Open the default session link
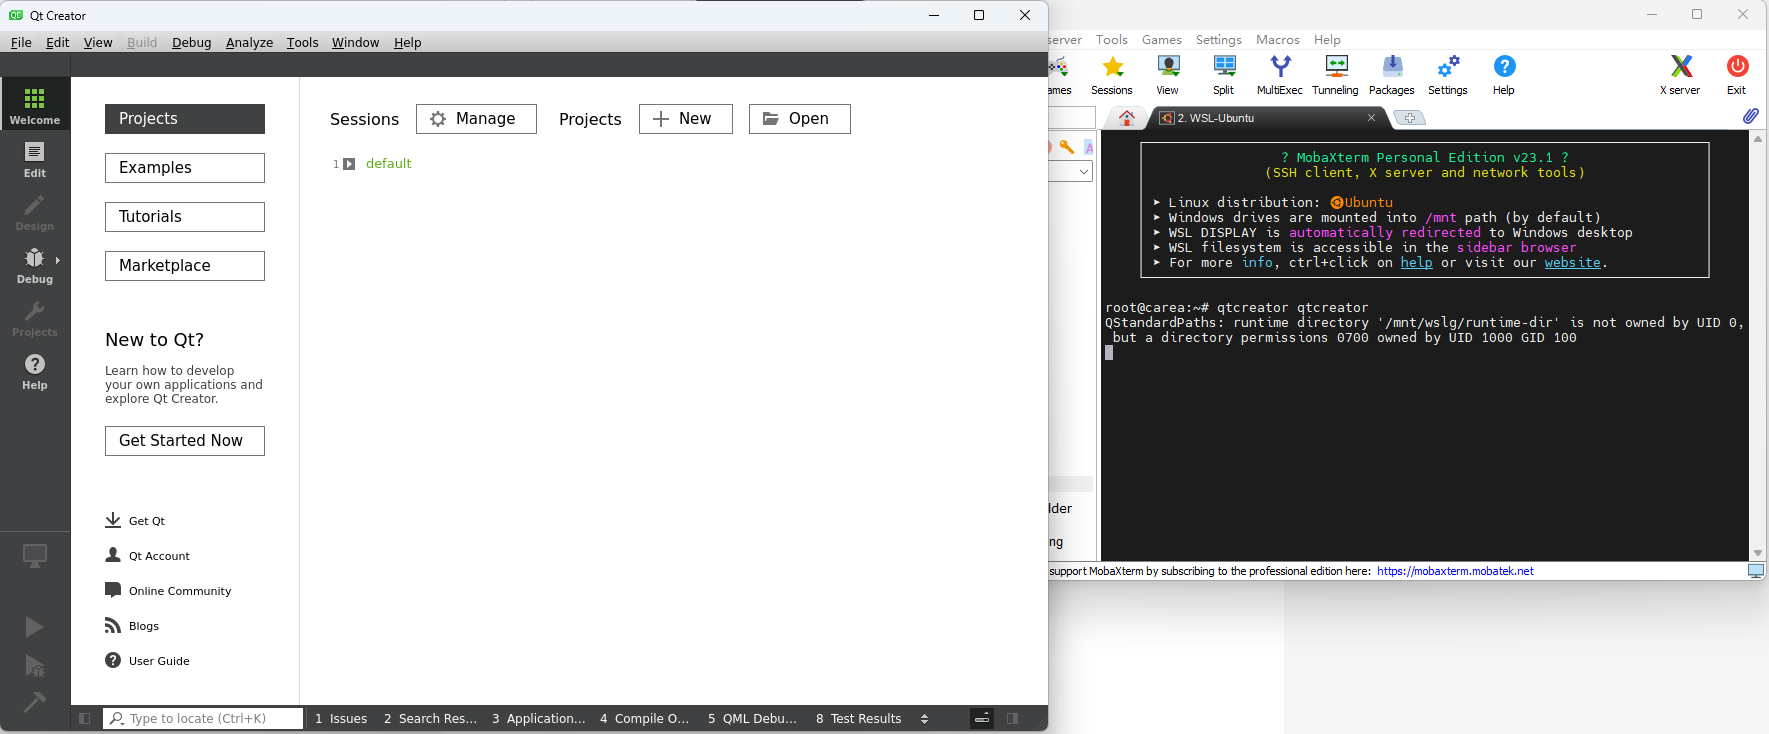Screen dimensions: 1769x734 coord(388,164)
